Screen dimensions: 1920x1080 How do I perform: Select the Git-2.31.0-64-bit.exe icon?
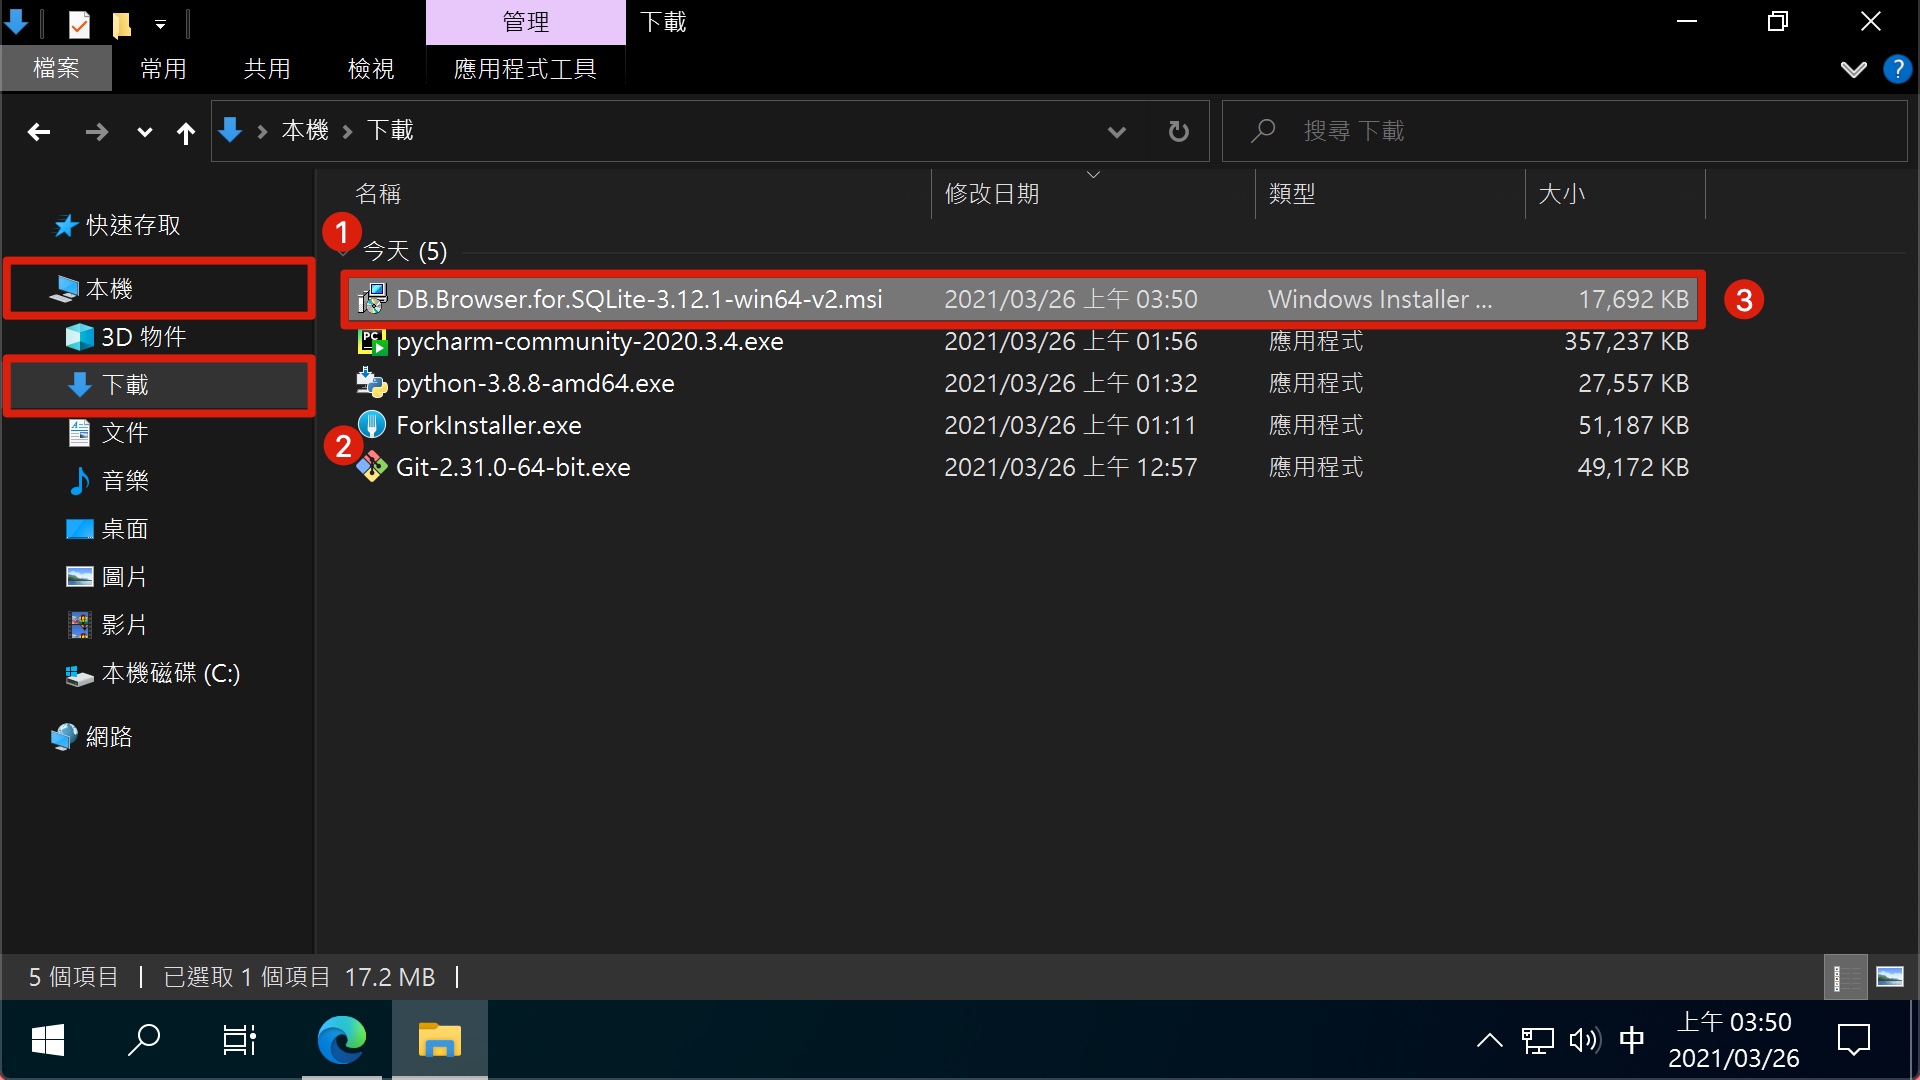372,467
